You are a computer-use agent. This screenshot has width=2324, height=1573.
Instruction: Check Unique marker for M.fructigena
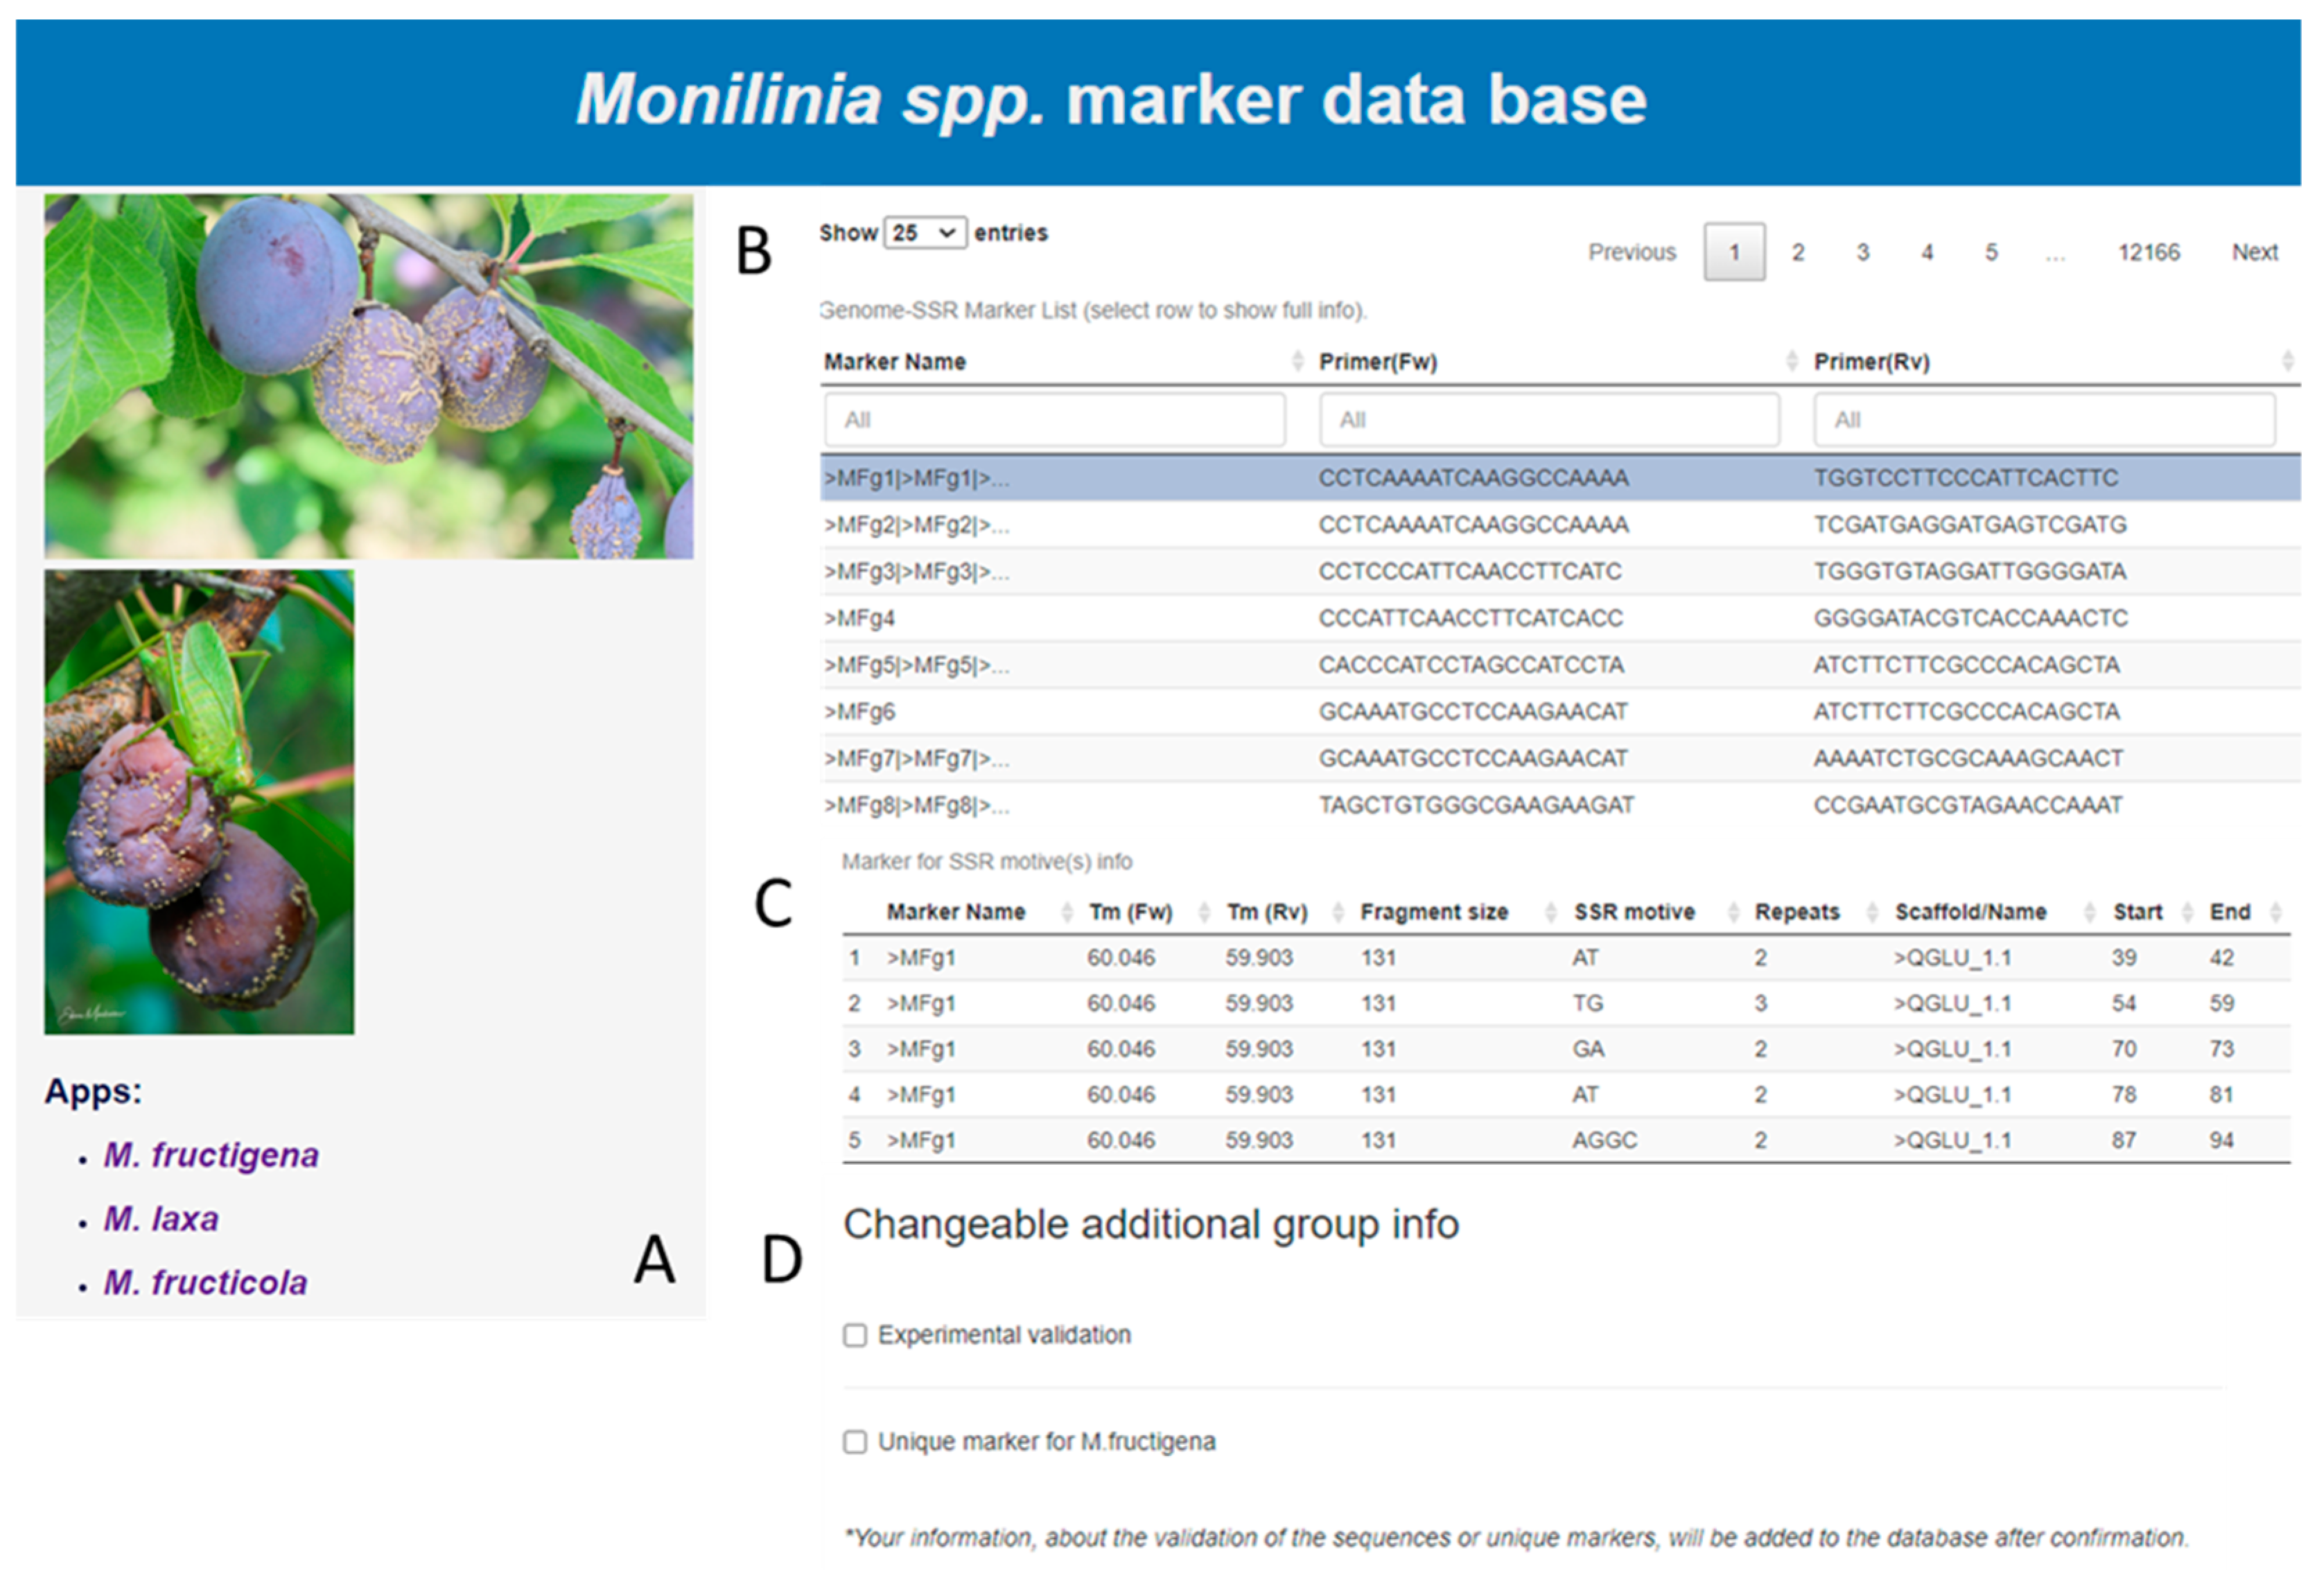pos(855,1441)
